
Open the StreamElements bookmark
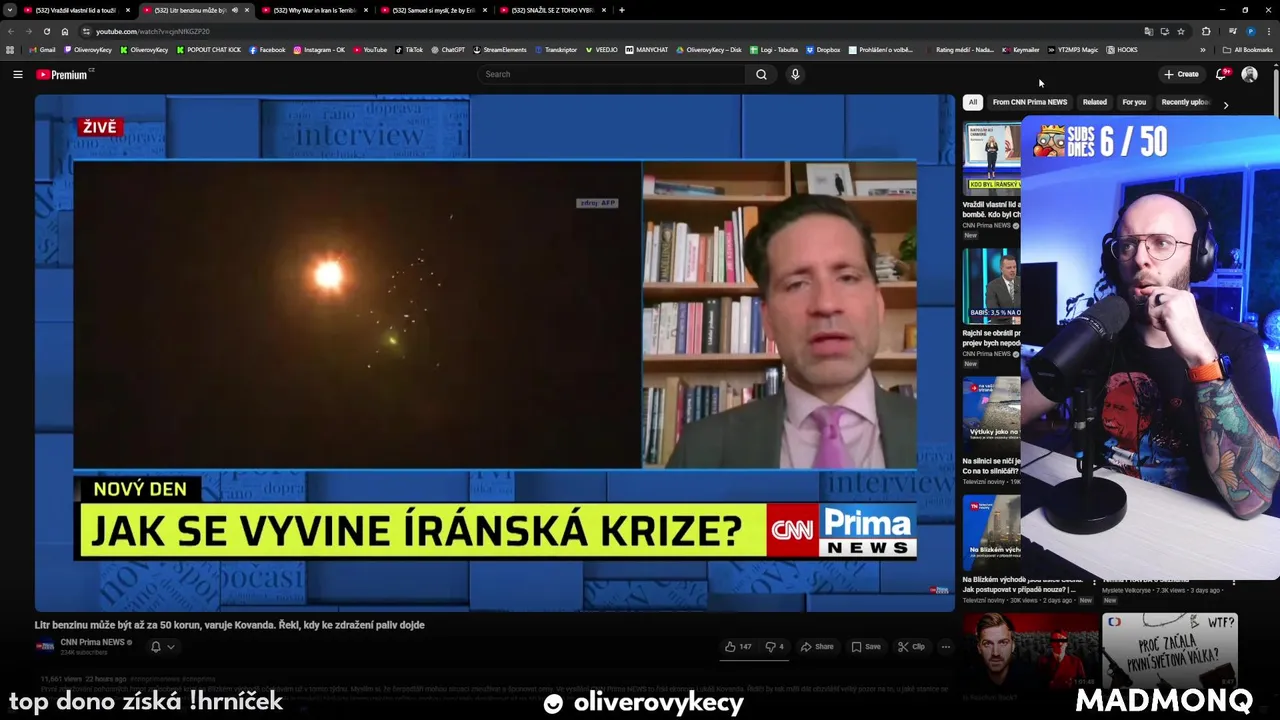[500, 50]
